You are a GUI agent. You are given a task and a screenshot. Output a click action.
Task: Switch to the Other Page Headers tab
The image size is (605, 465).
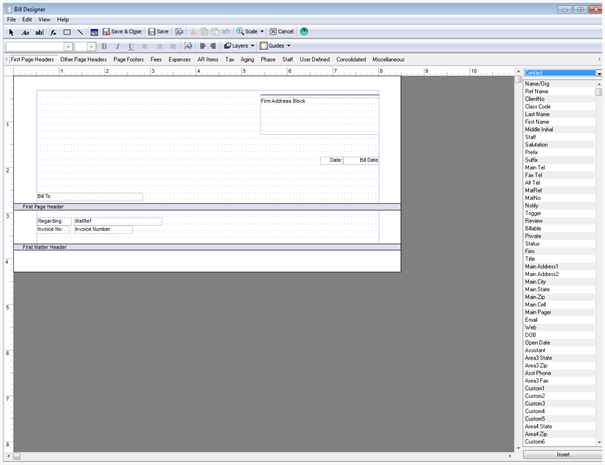tap(83, 59)
